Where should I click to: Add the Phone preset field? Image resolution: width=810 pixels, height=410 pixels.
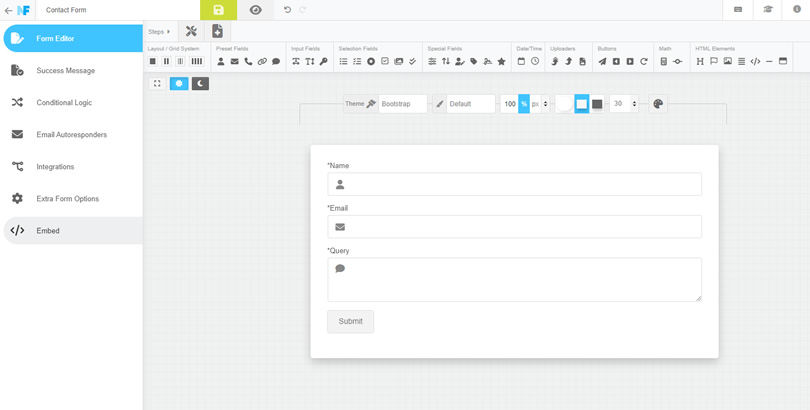[248, 61]
